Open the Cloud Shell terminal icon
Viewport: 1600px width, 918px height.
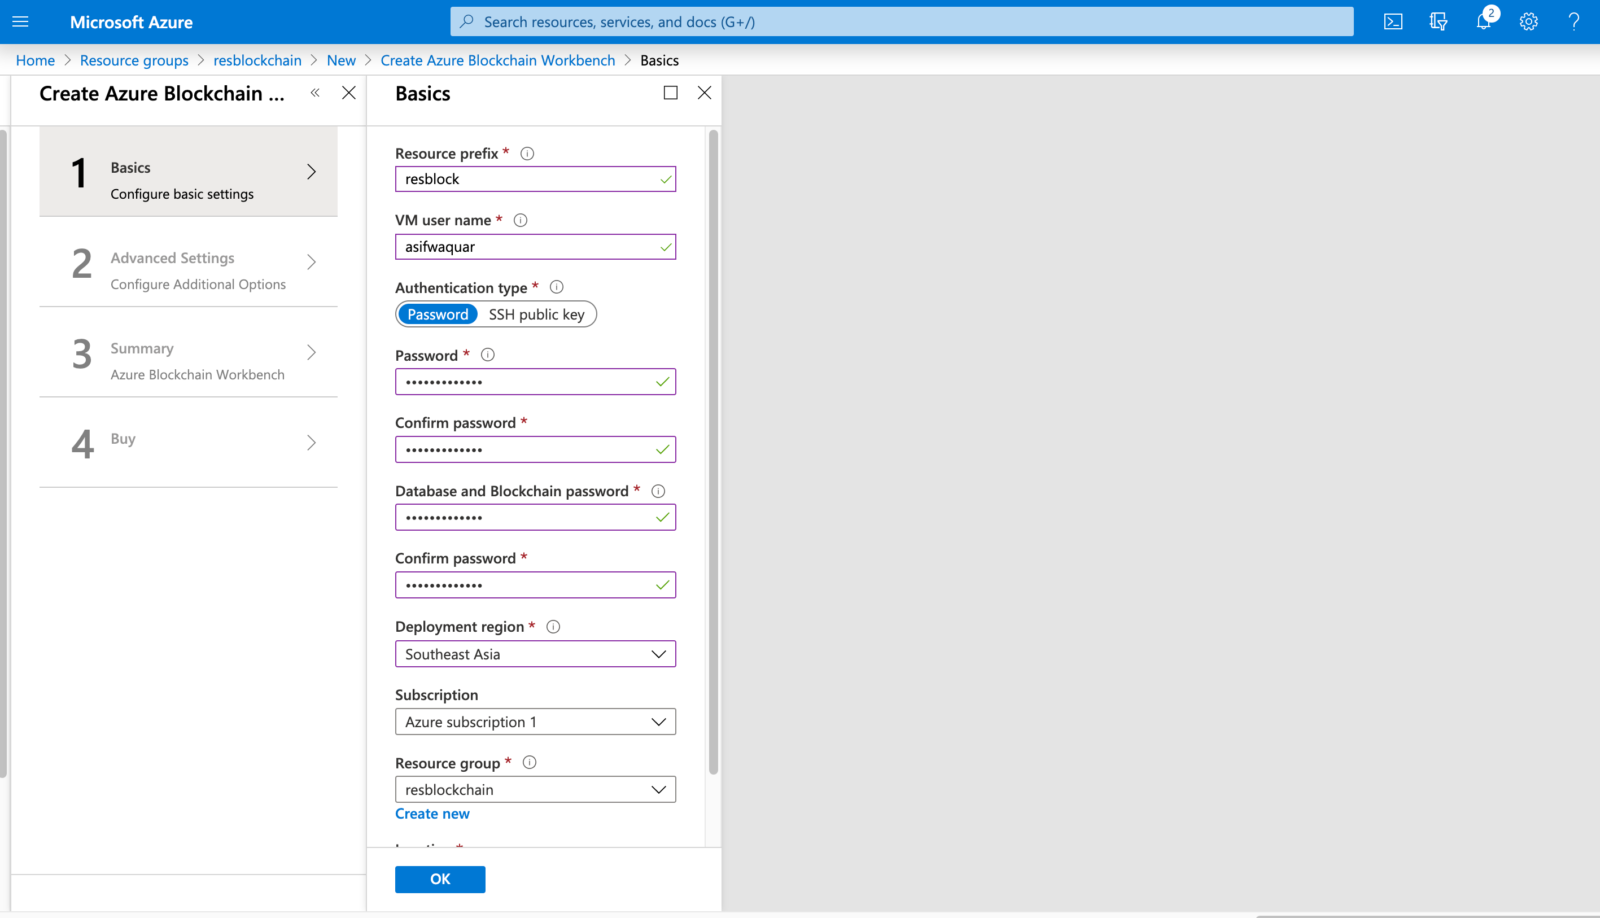(x=1392, y=21)
